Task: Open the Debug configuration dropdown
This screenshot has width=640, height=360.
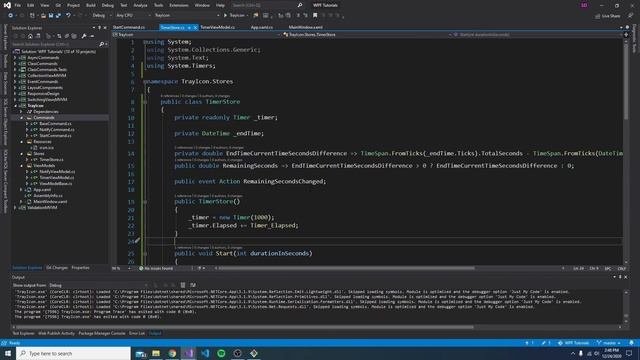Action: [x=102, y=16]
